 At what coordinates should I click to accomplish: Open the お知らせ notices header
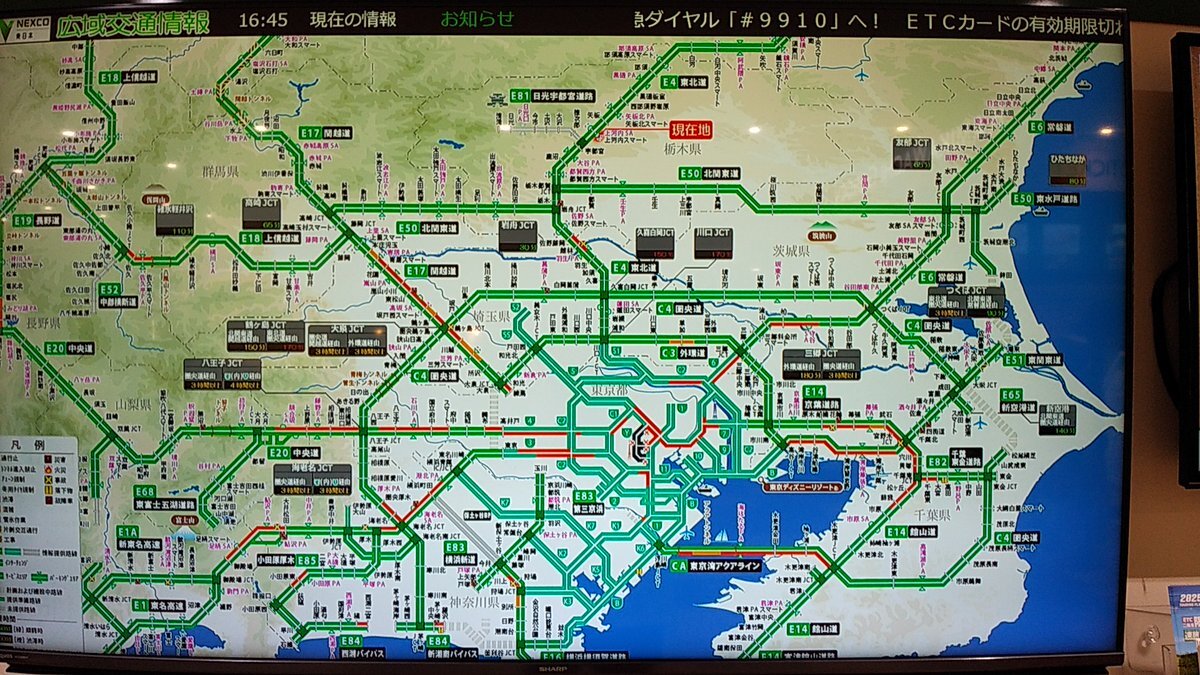(478, 19)
